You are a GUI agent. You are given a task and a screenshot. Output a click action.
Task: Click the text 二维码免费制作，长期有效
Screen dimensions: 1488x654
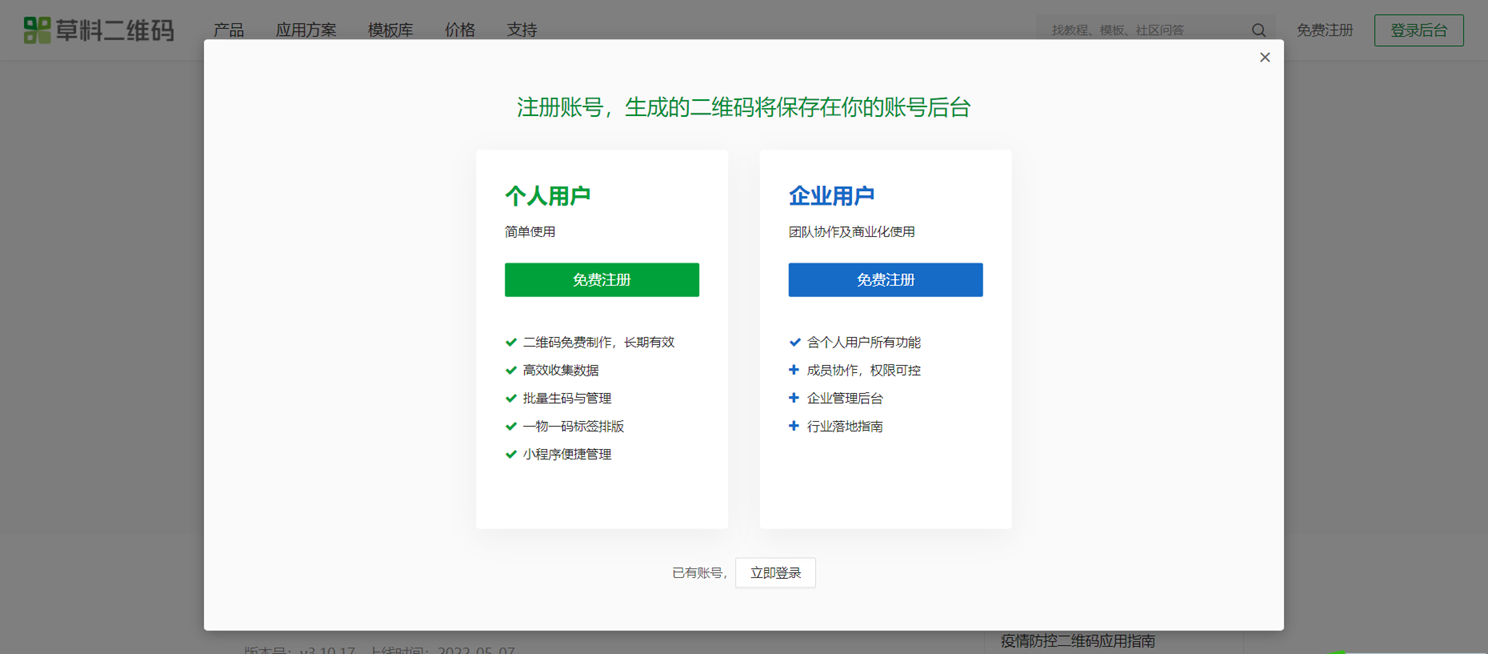coord(599,342)
